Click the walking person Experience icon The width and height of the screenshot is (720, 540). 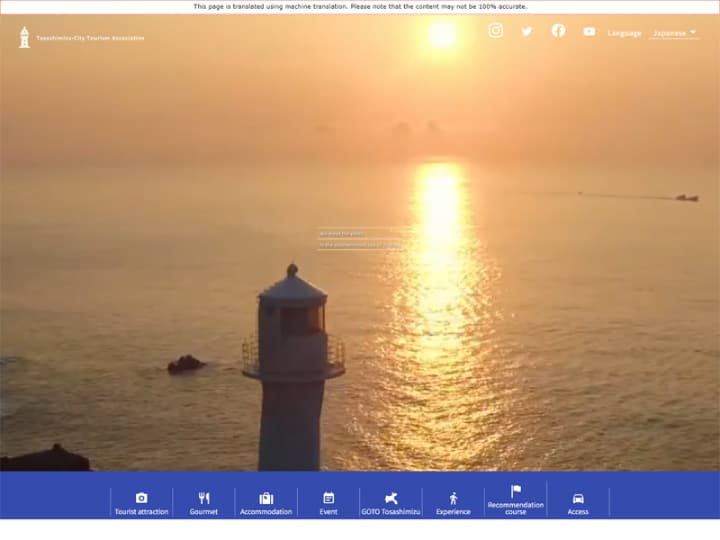[453, 497]
